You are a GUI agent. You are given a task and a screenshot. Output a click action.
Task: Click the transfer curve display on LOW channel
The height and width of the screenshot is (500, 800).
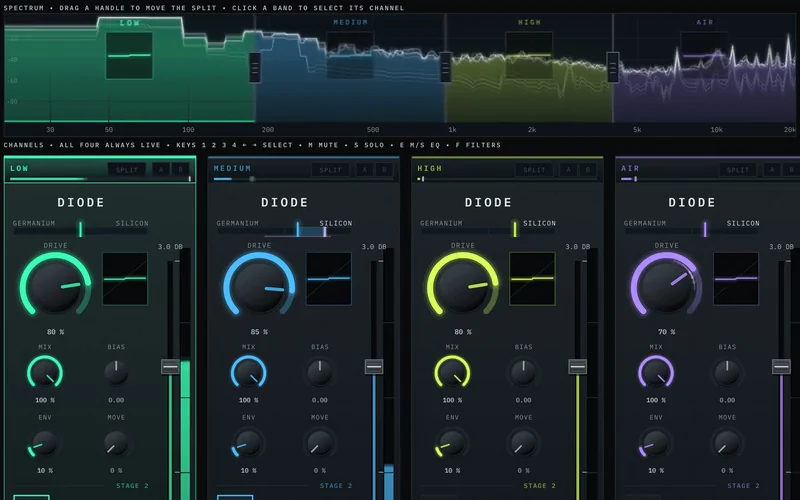click(124, 279)
